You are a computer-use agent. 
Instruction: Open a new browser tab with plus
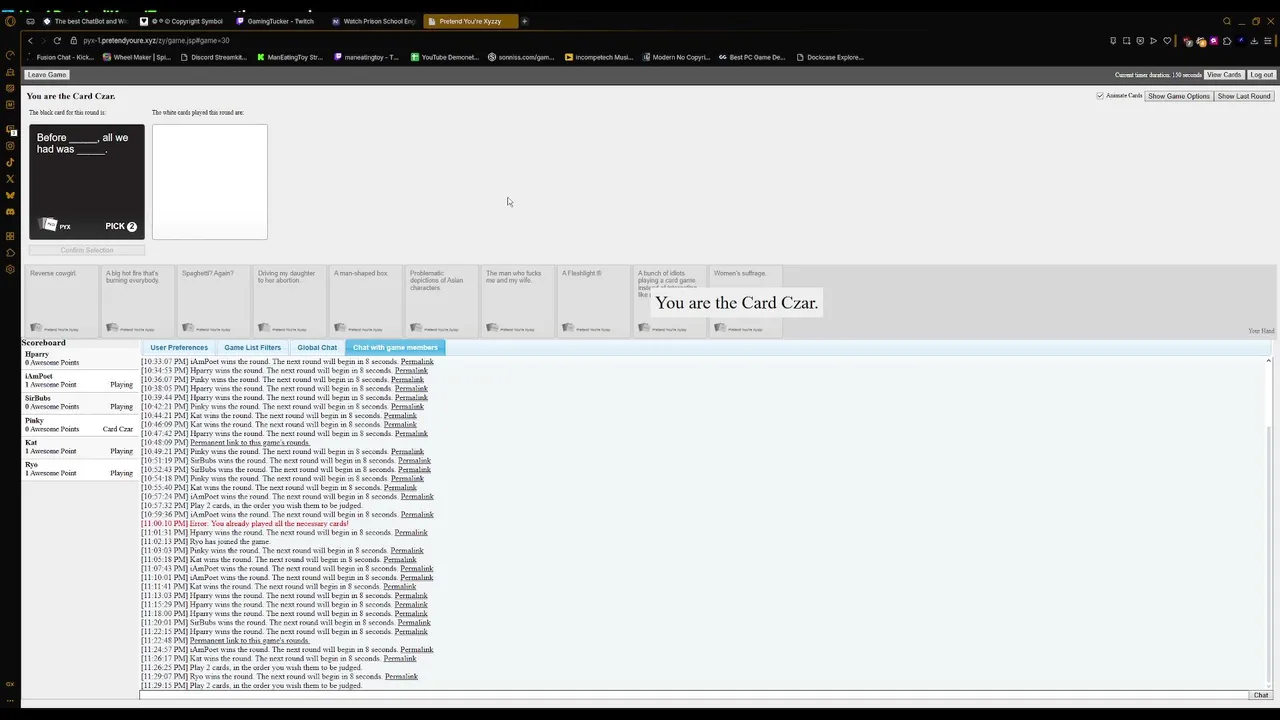(524, 21)
